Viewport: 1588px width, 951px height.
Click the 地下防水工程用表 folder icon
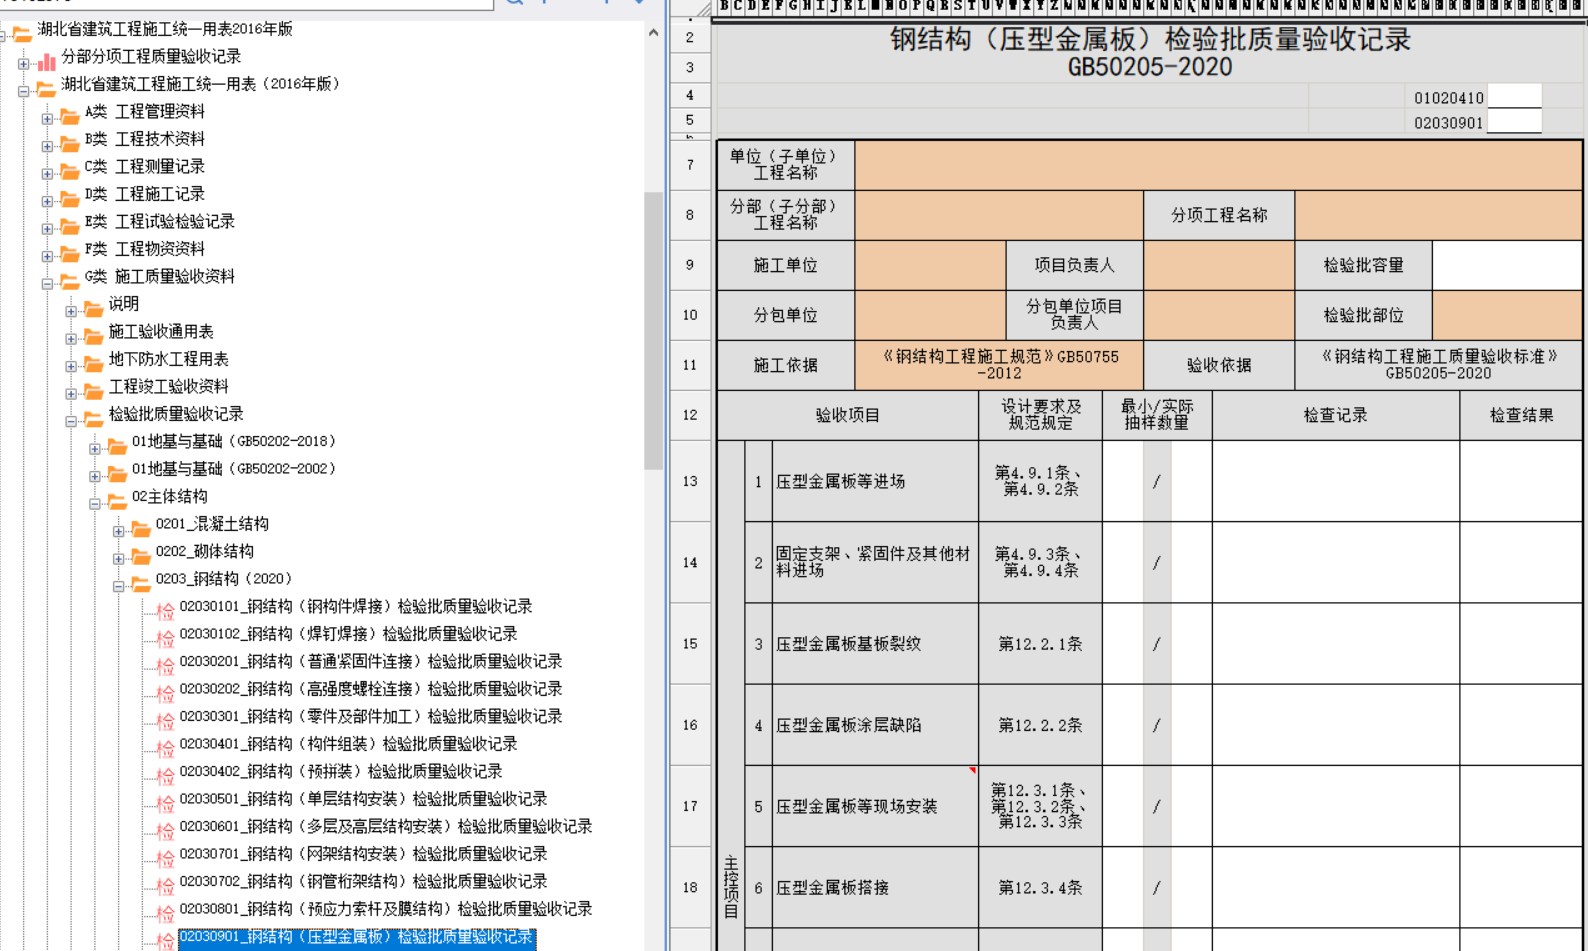click(93, 364)
